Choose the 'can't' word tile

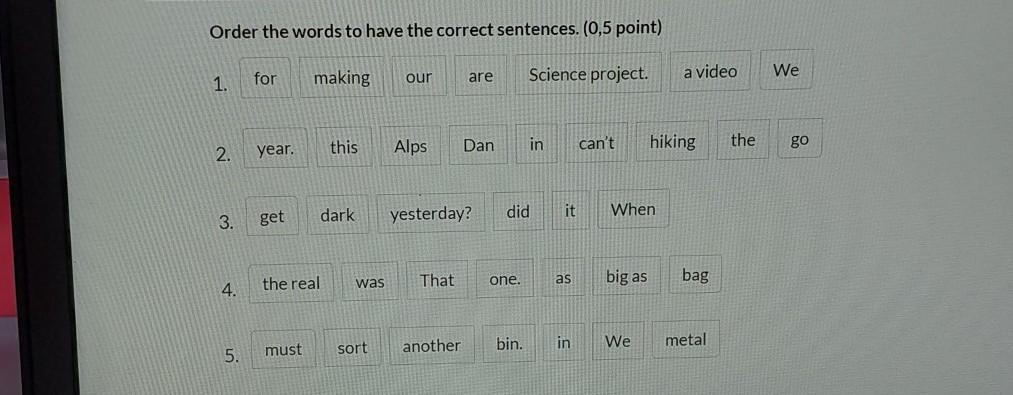pyautogui.click(x=596, y=143)
